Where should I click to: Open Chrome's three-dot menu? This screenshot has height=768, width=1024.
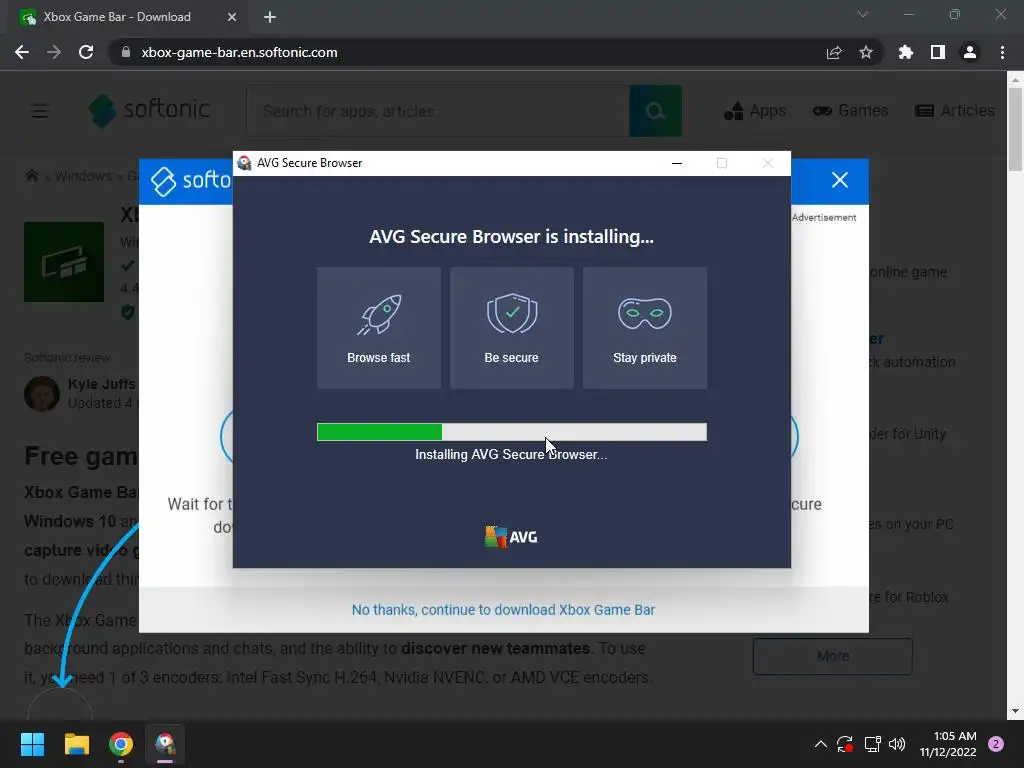click(1002, 52)
